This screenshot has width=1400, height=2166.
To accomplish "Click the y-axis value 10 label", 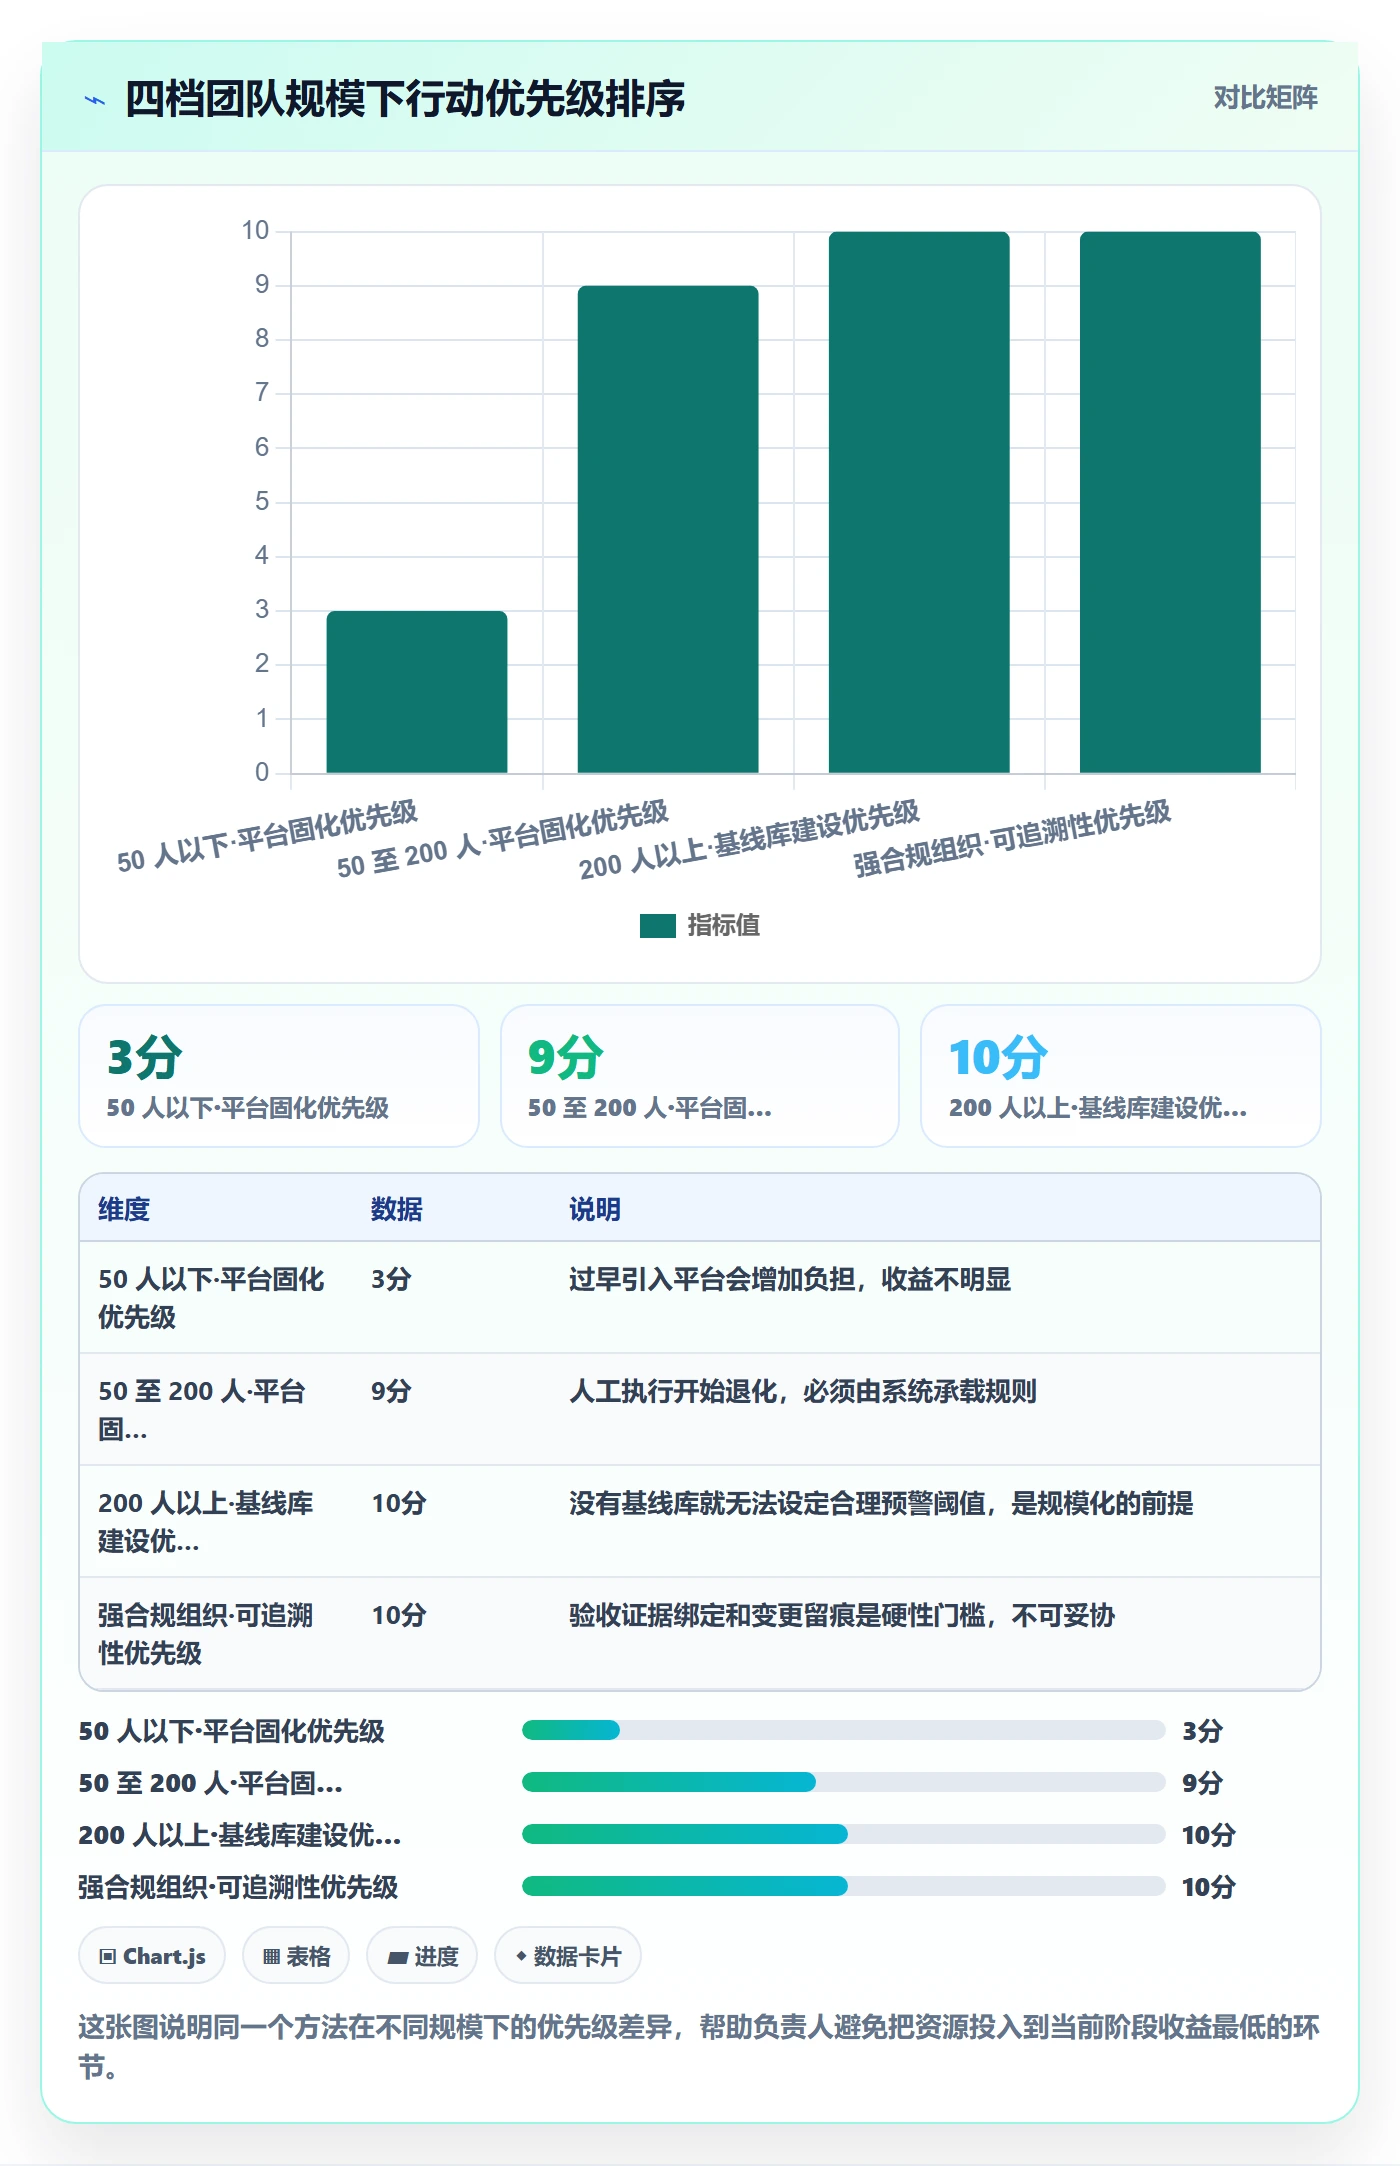I will 255,231.
